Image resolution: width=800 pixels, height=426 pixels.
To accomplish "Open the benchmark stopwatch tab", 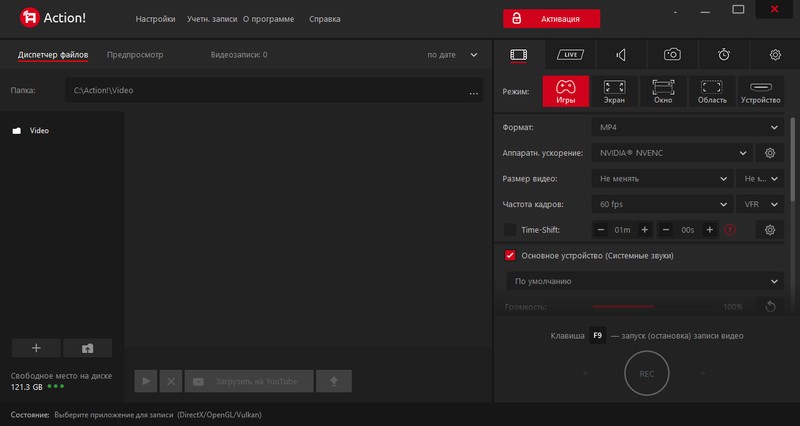I will click(x=724, y=55).
